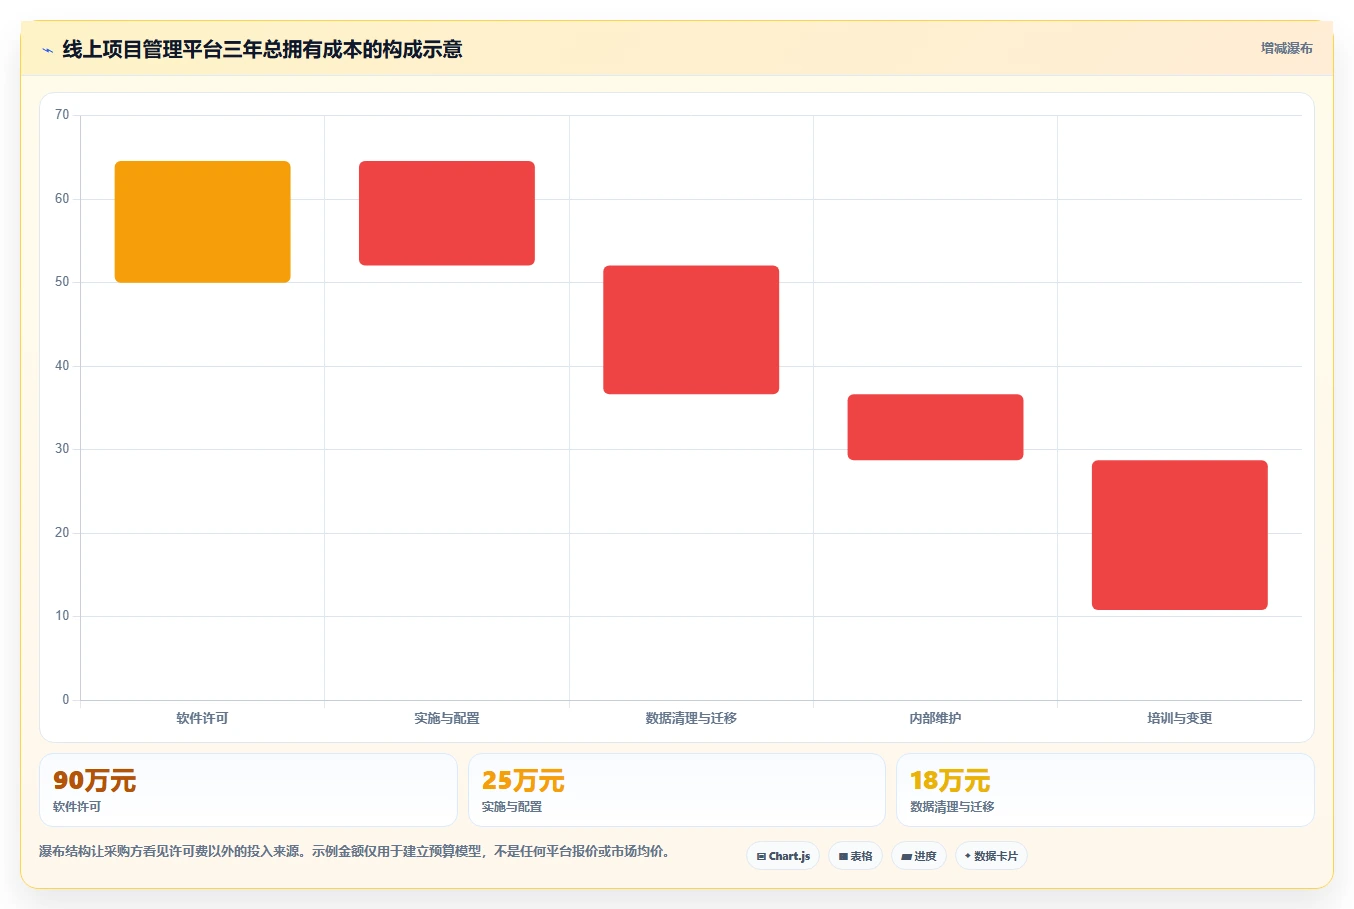The image size is (1354, 909).
Task: Open the 18万元 数据清理与迁移 data card
Action: click(1105, 790)
